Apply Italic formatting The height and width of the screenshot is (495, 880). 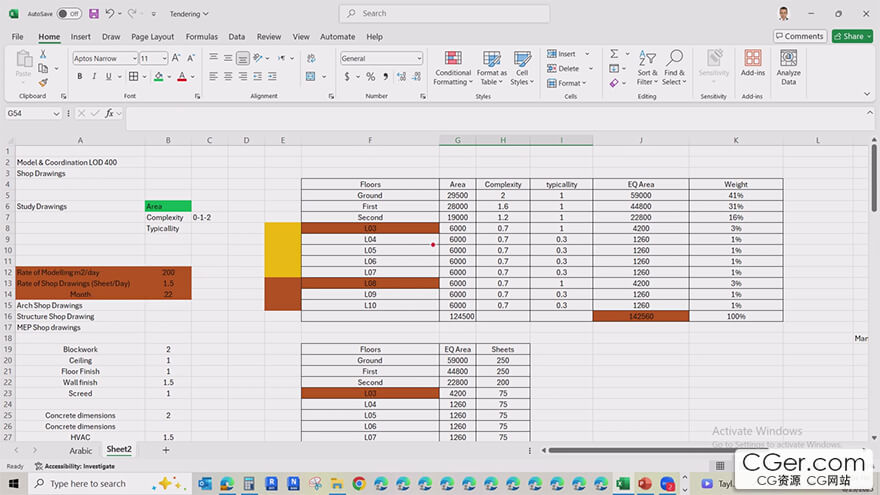click(94, 76)
